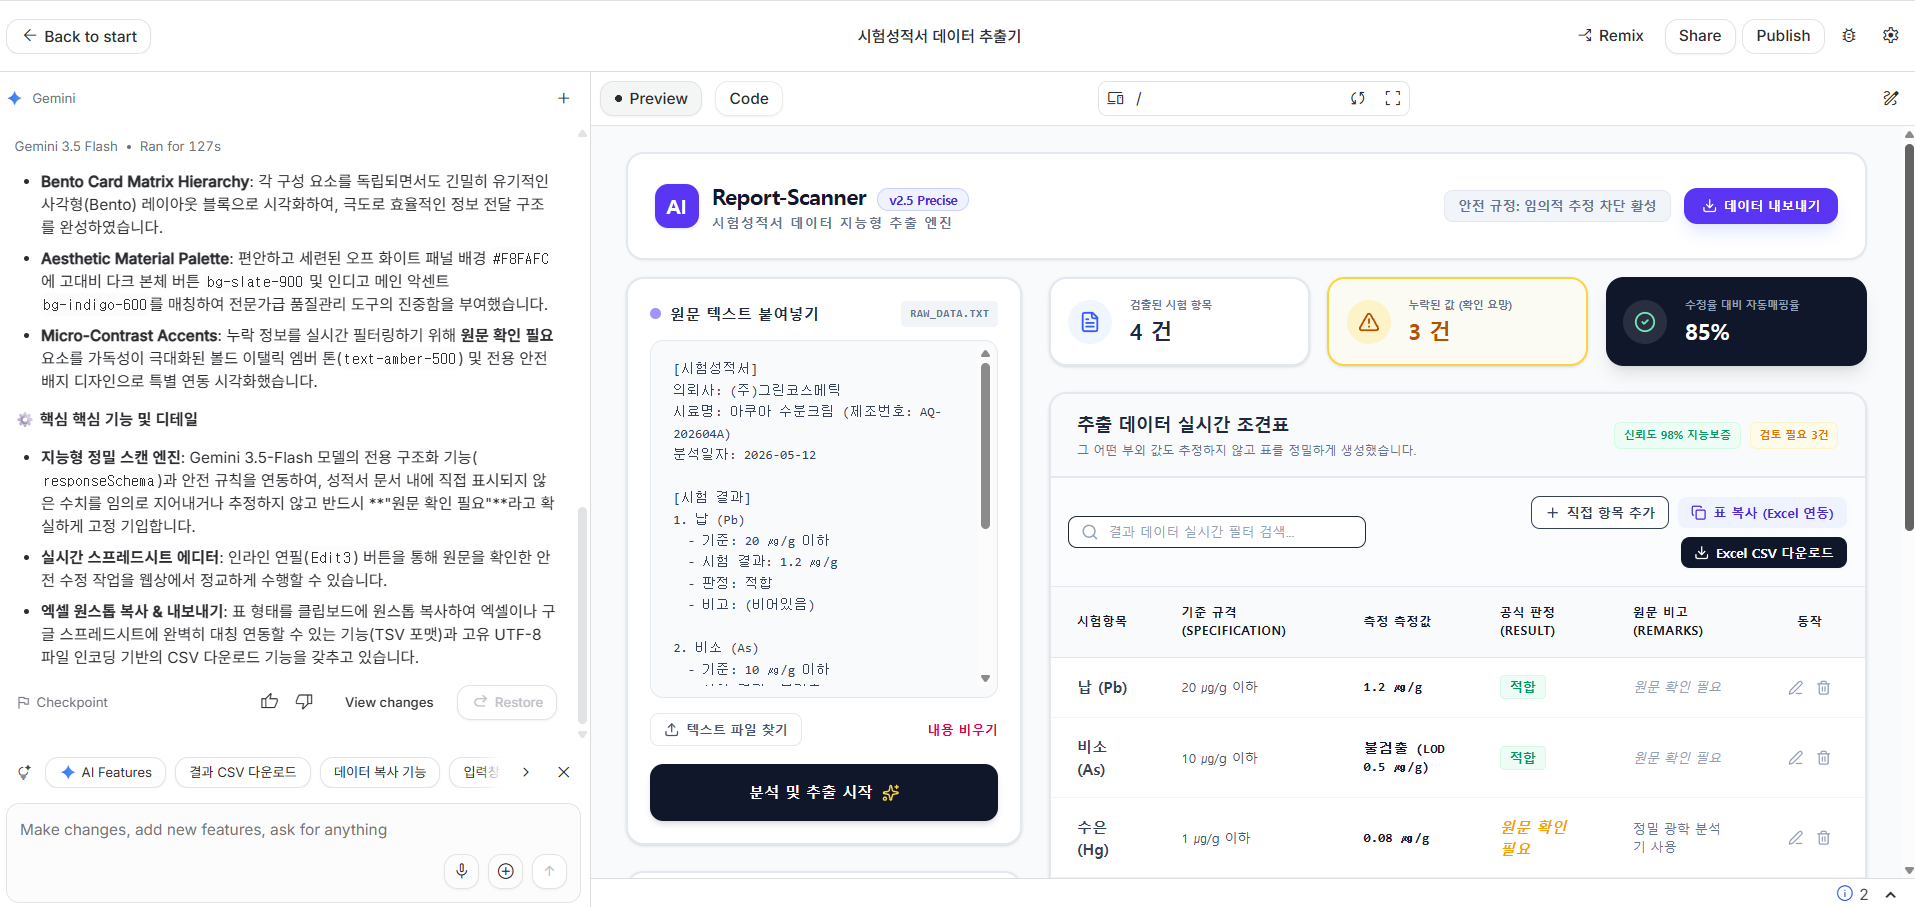Click the 텍스트 파일 찾기 upload button
This screenshot has width=1915, height=907.
click(726, 730)
